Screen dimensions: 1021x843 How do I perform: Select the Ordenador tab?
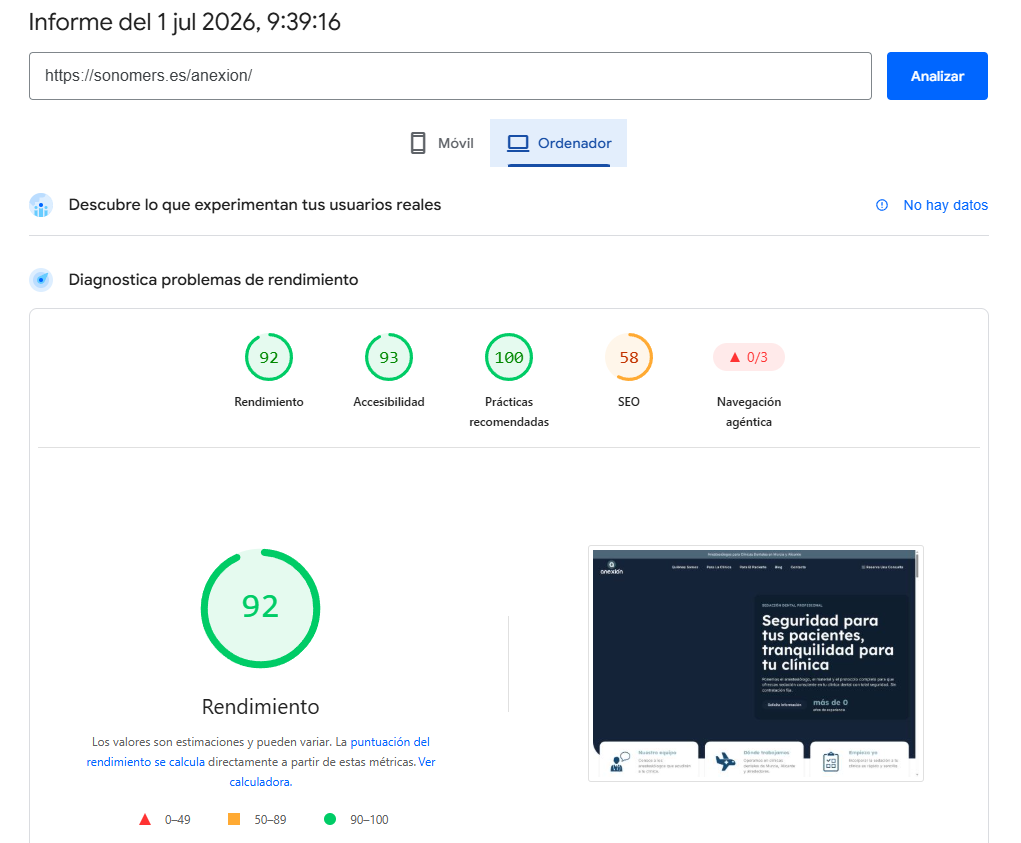[x=558, y=143]
